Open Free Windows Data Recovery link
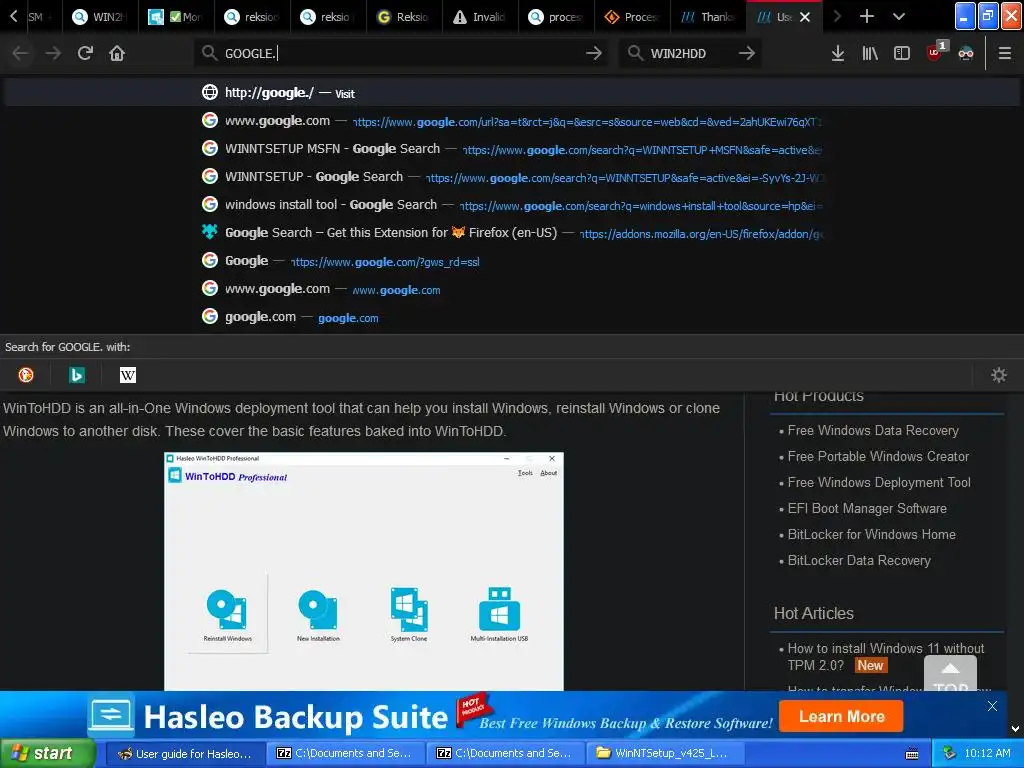1024x768 pixels. pyautogui.click(x=872, y=430)
